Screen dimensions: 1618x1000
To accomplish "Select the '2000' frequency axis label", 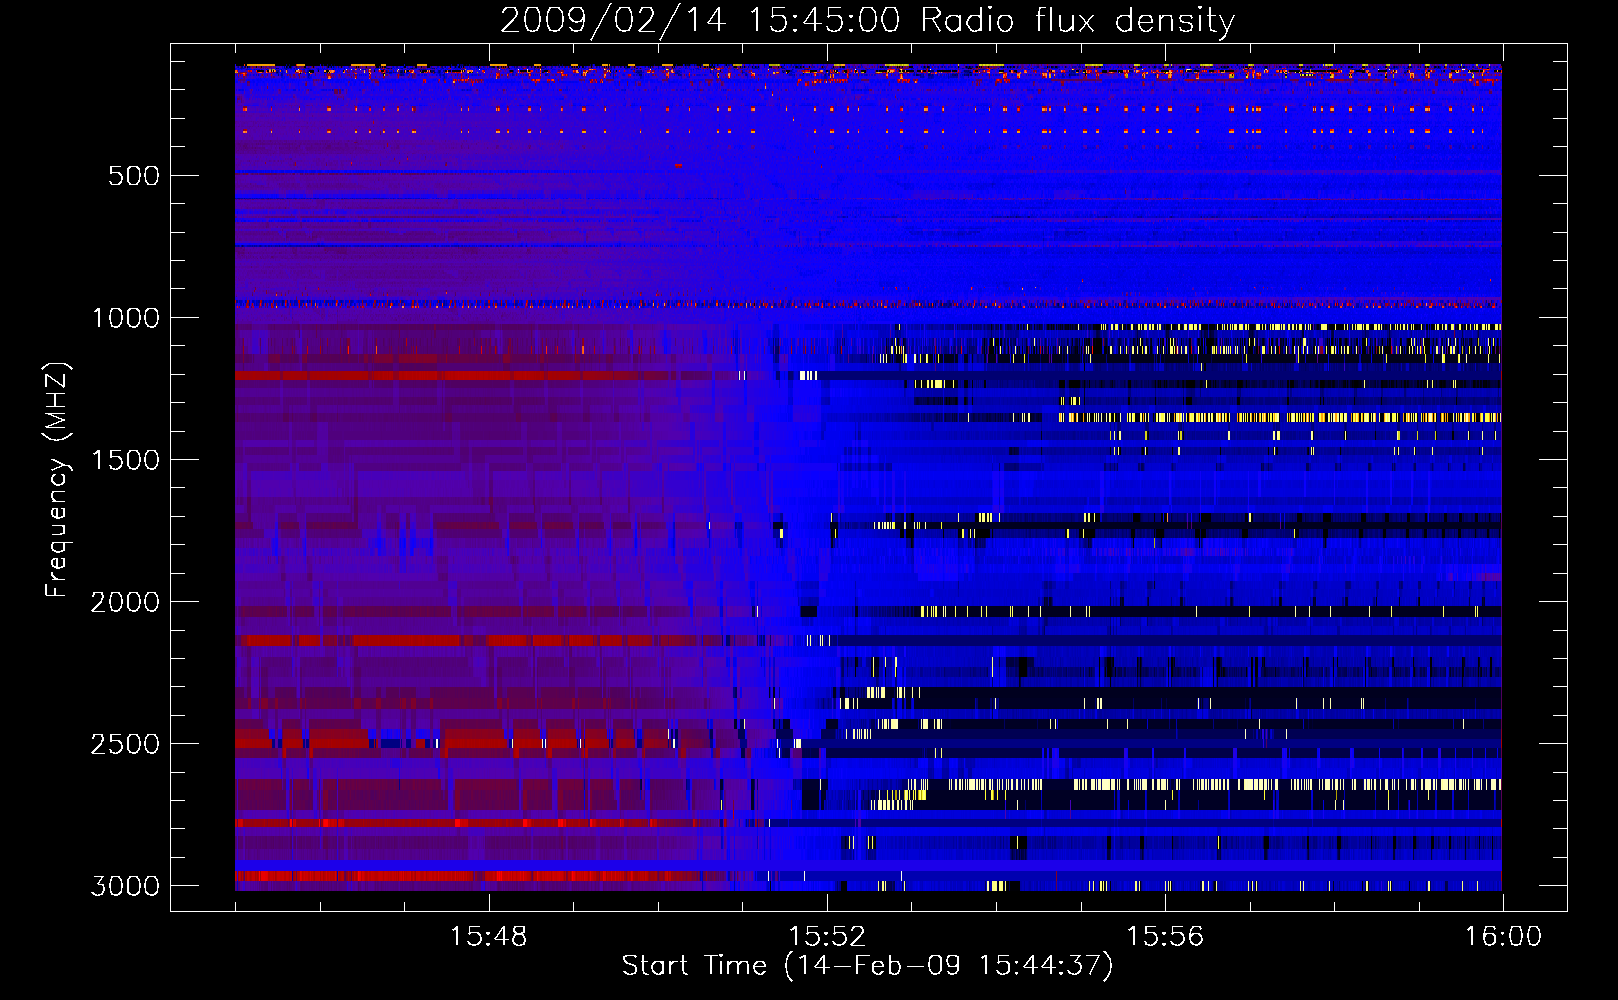I will 125,602.
